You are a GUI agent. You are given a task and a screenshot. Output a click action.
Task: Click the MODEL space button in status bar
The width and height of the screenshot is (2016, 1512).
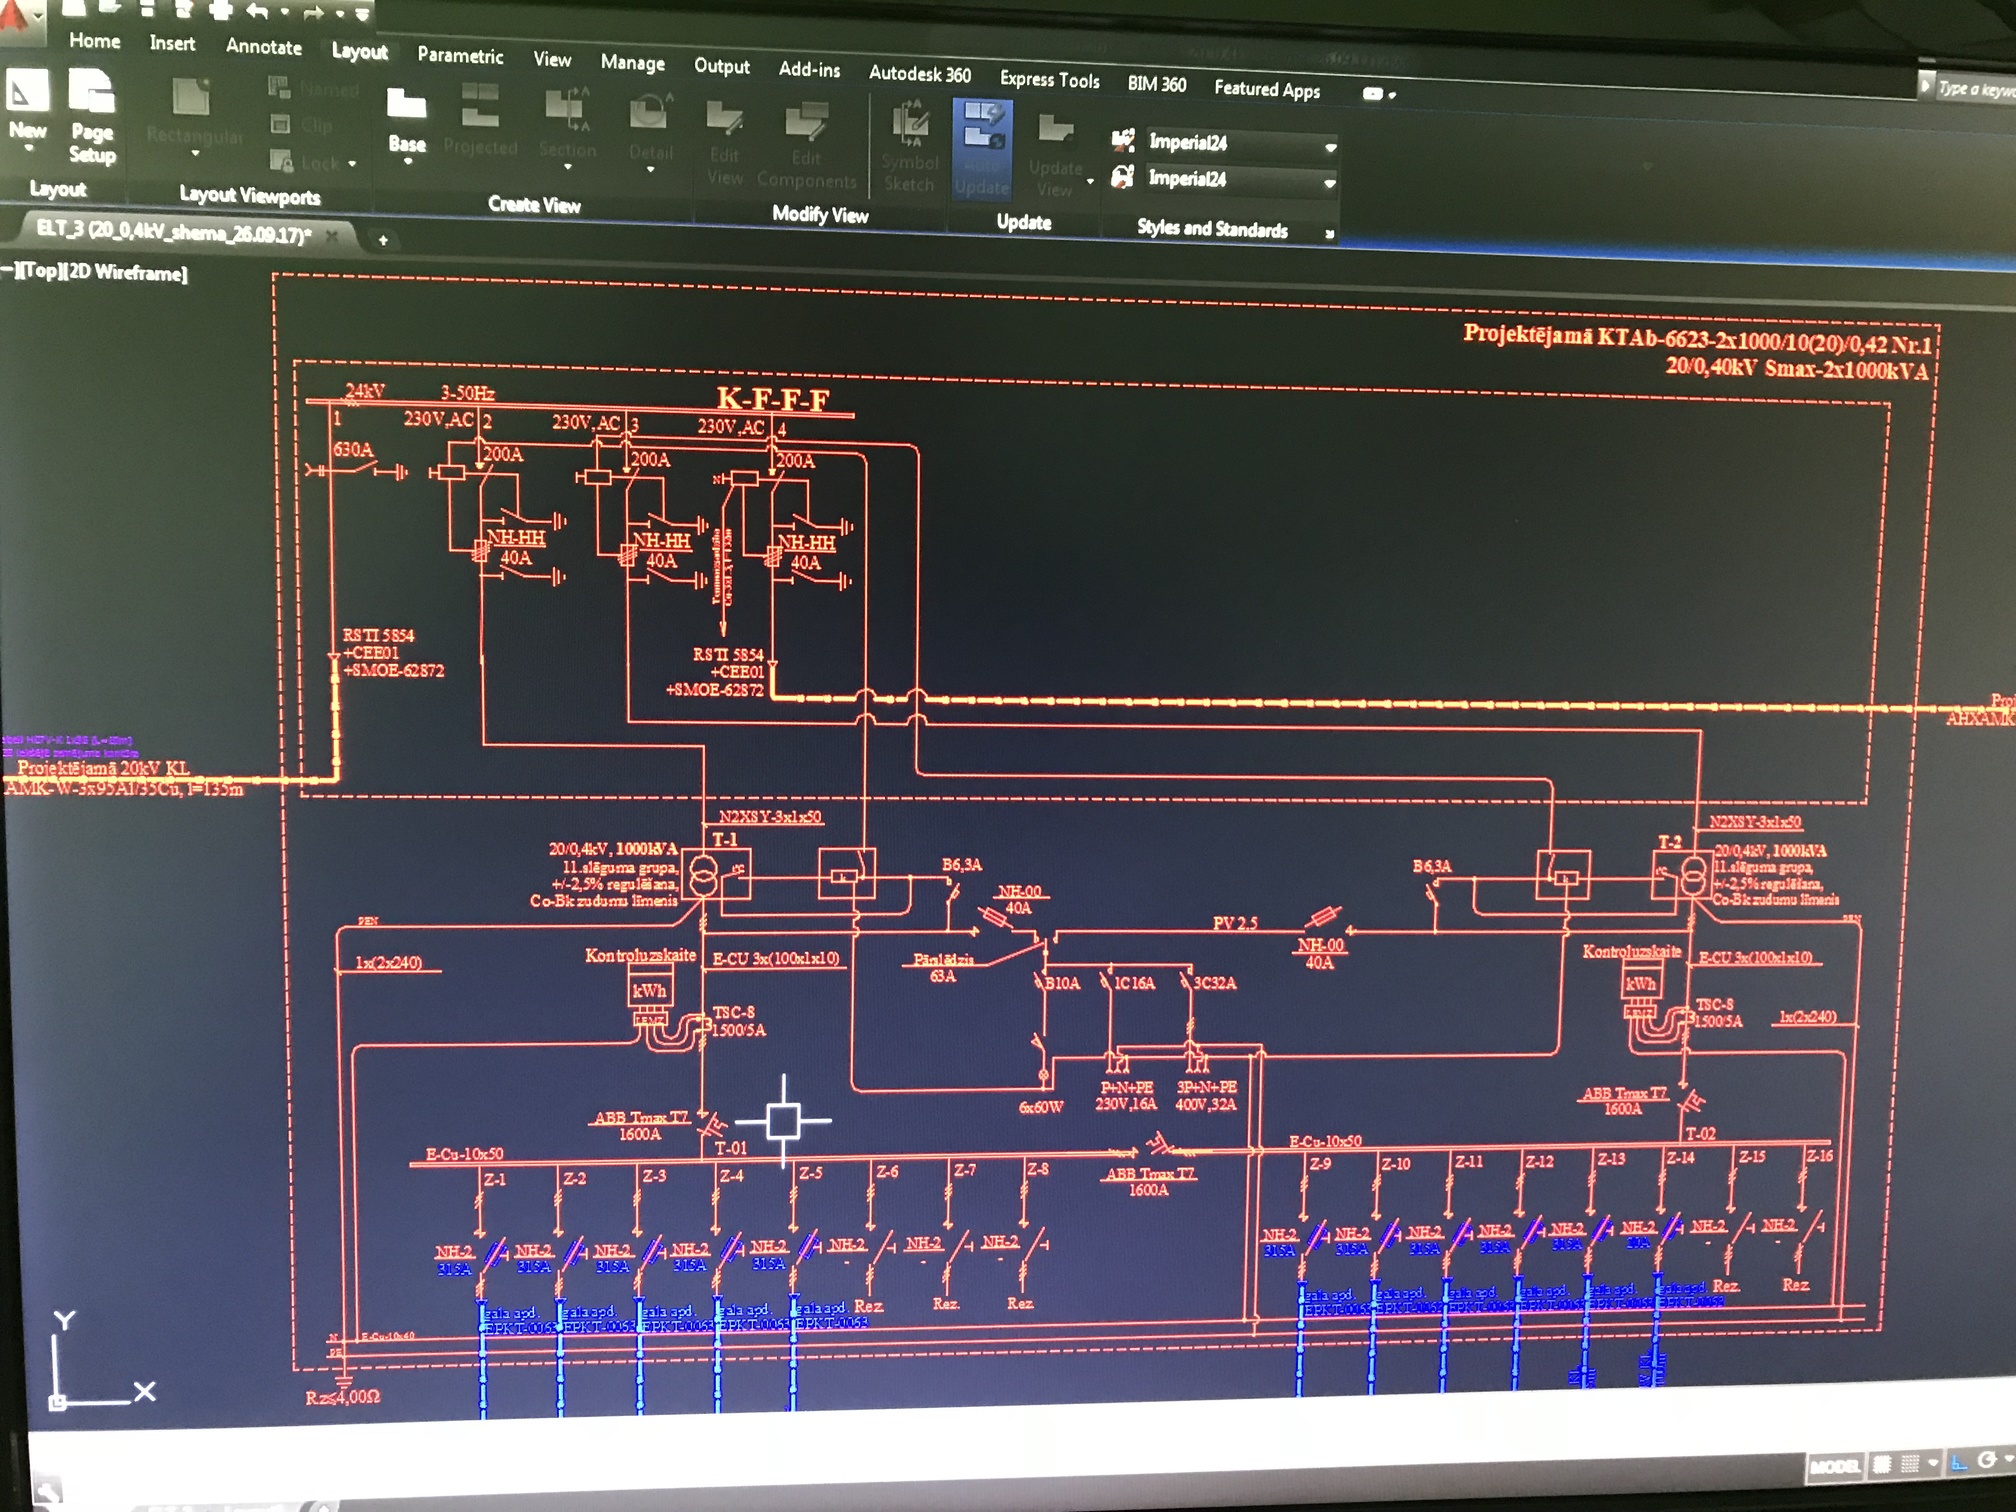click(x=1835, y=1467)
